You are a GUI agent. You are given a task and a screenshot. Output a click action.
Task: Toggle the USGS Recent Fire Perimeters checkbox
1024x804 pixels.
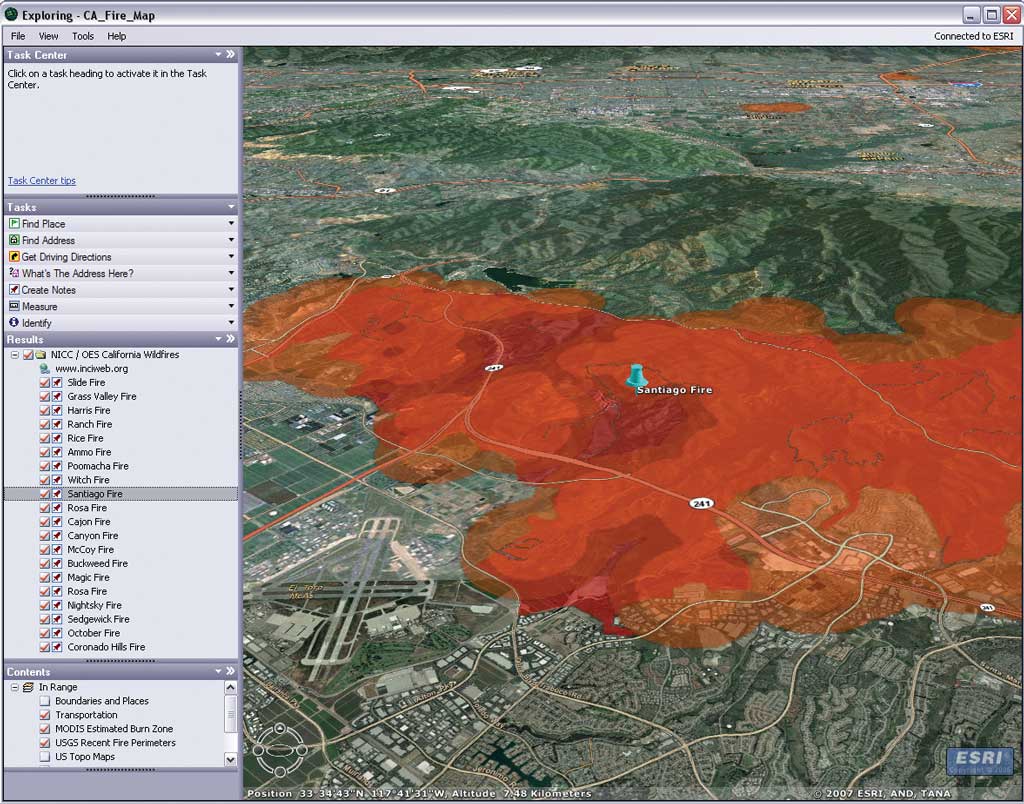point(44,743)
